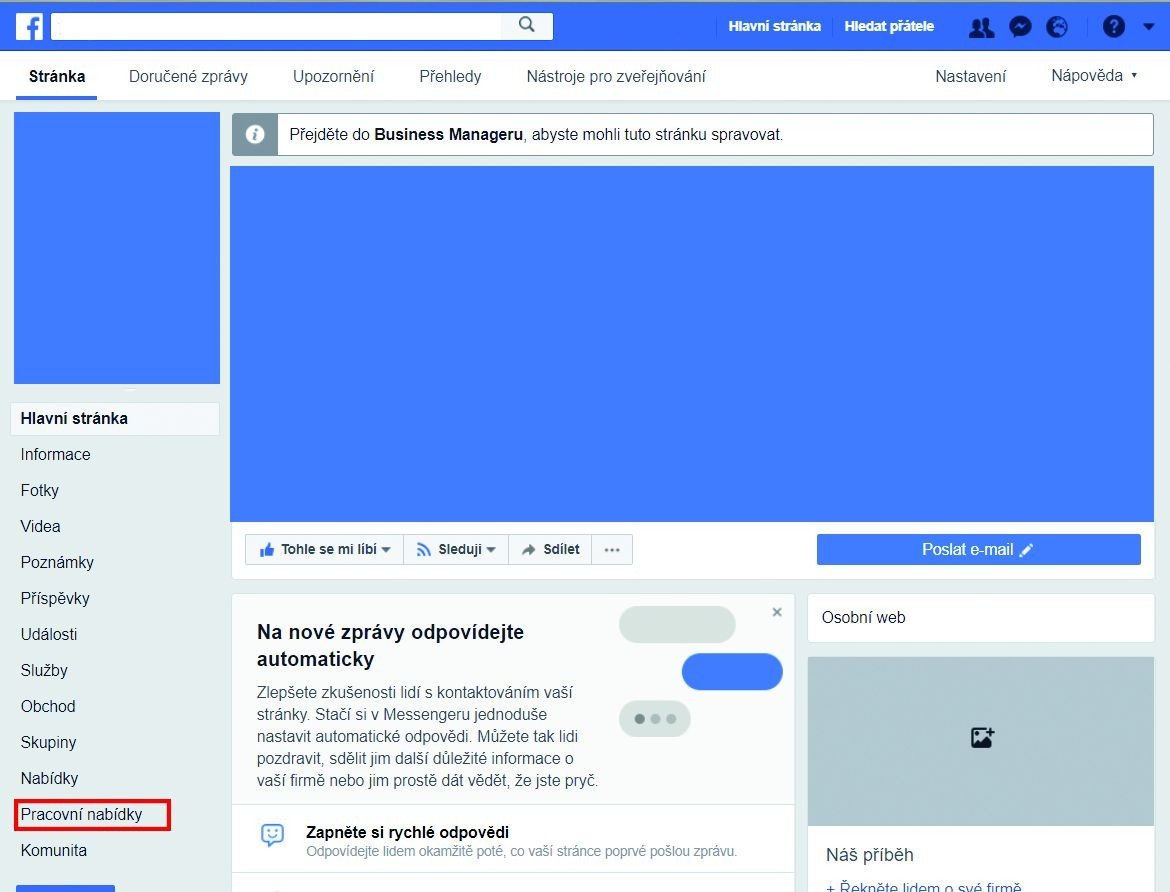The width and height of the screenshot is (1170, 892).
Task: Switch to Doručené zprávy tab
Action: coord(188,76)
